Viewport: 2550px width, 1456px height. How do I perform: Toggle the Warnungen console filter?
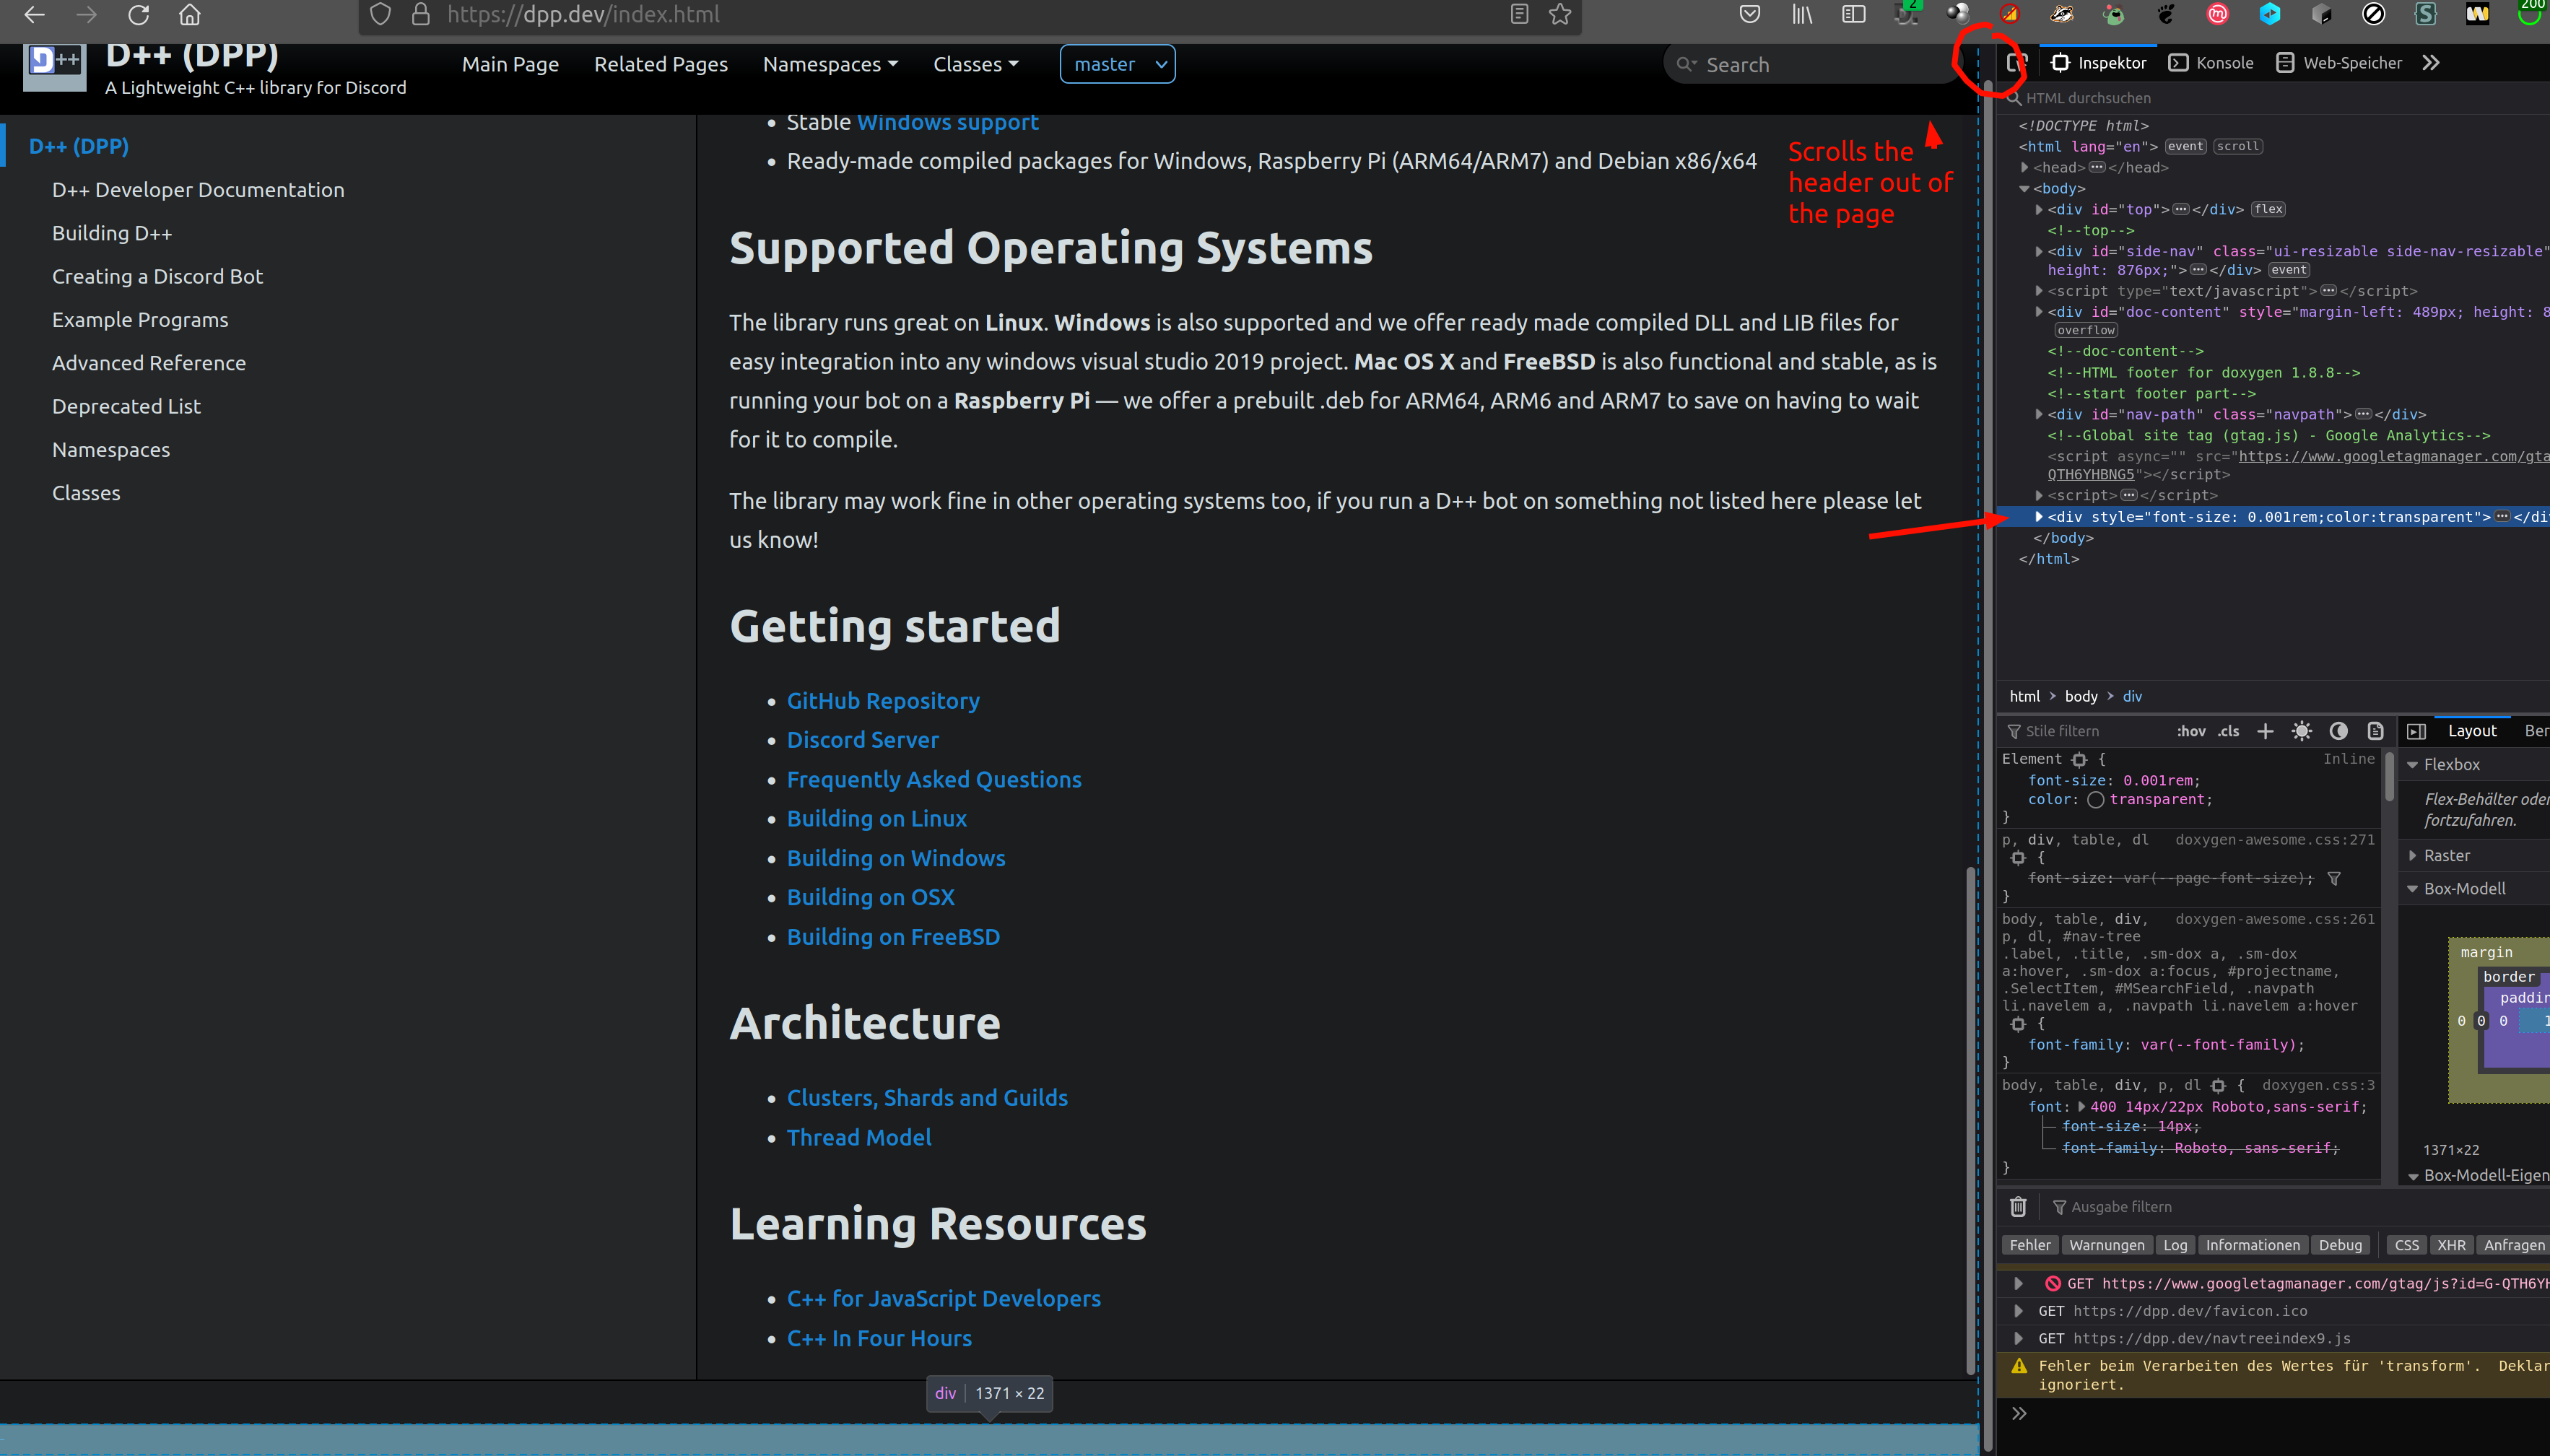[2106, 1245]
